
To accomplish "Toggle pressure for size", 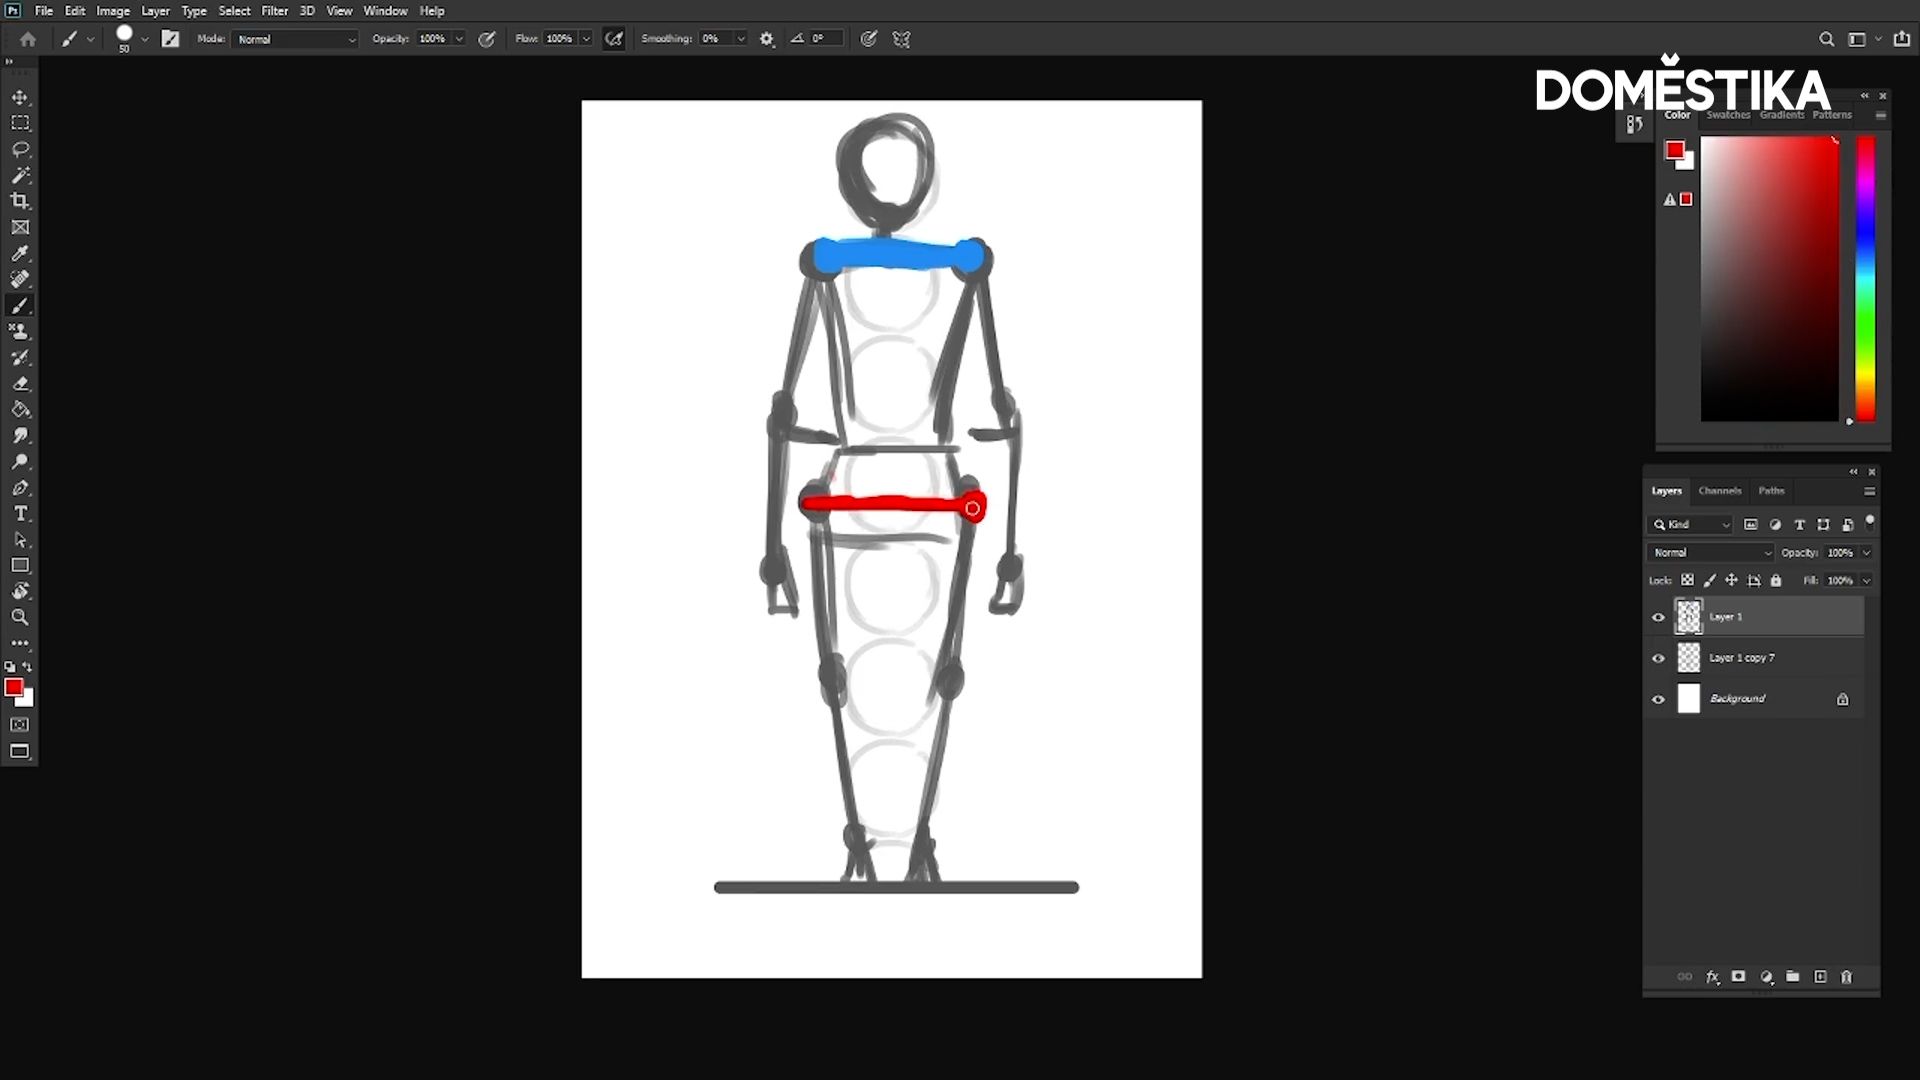I will [x=869, y=39].
